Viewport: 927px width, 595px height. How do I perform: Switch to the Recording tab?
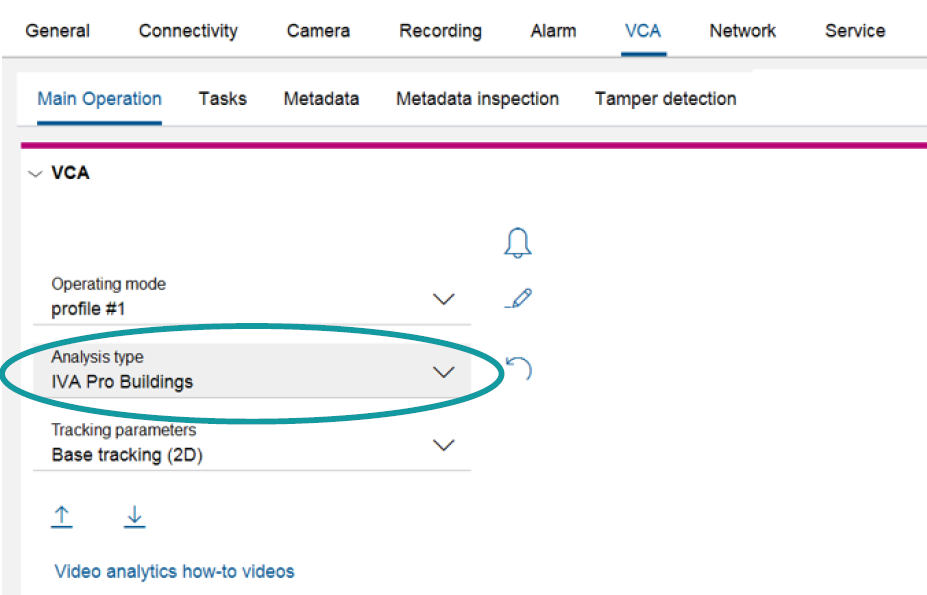click(440, 31)
